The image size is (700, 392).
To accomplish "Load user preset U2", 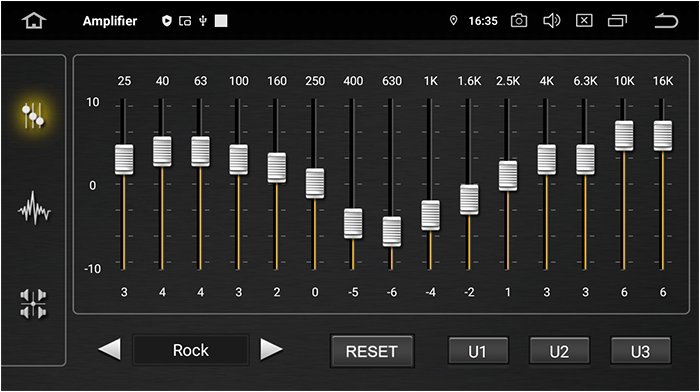I will tap(559, 351).
